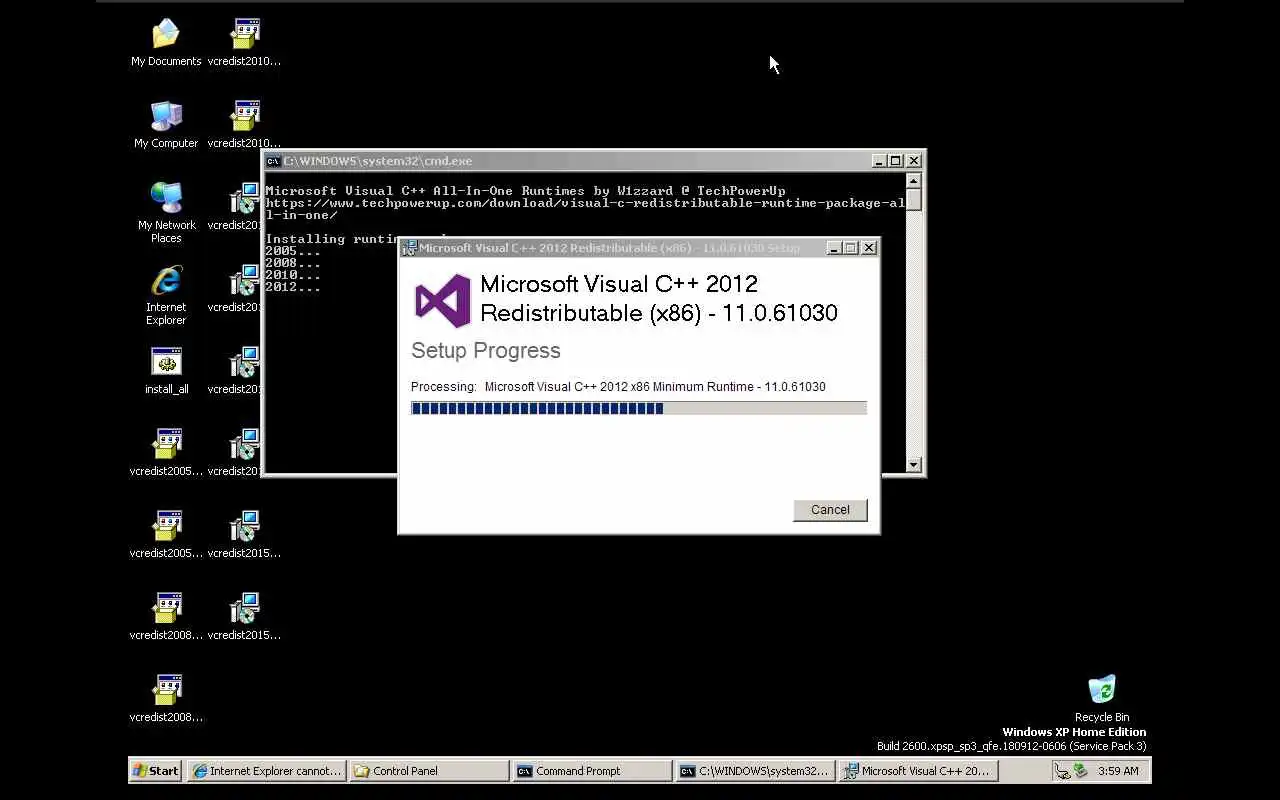Viewport: 1280px width, 800px height.
Task: Click 'Redistributable (x86) - 11.0.61030' heading text
Action: coord(659,313)
